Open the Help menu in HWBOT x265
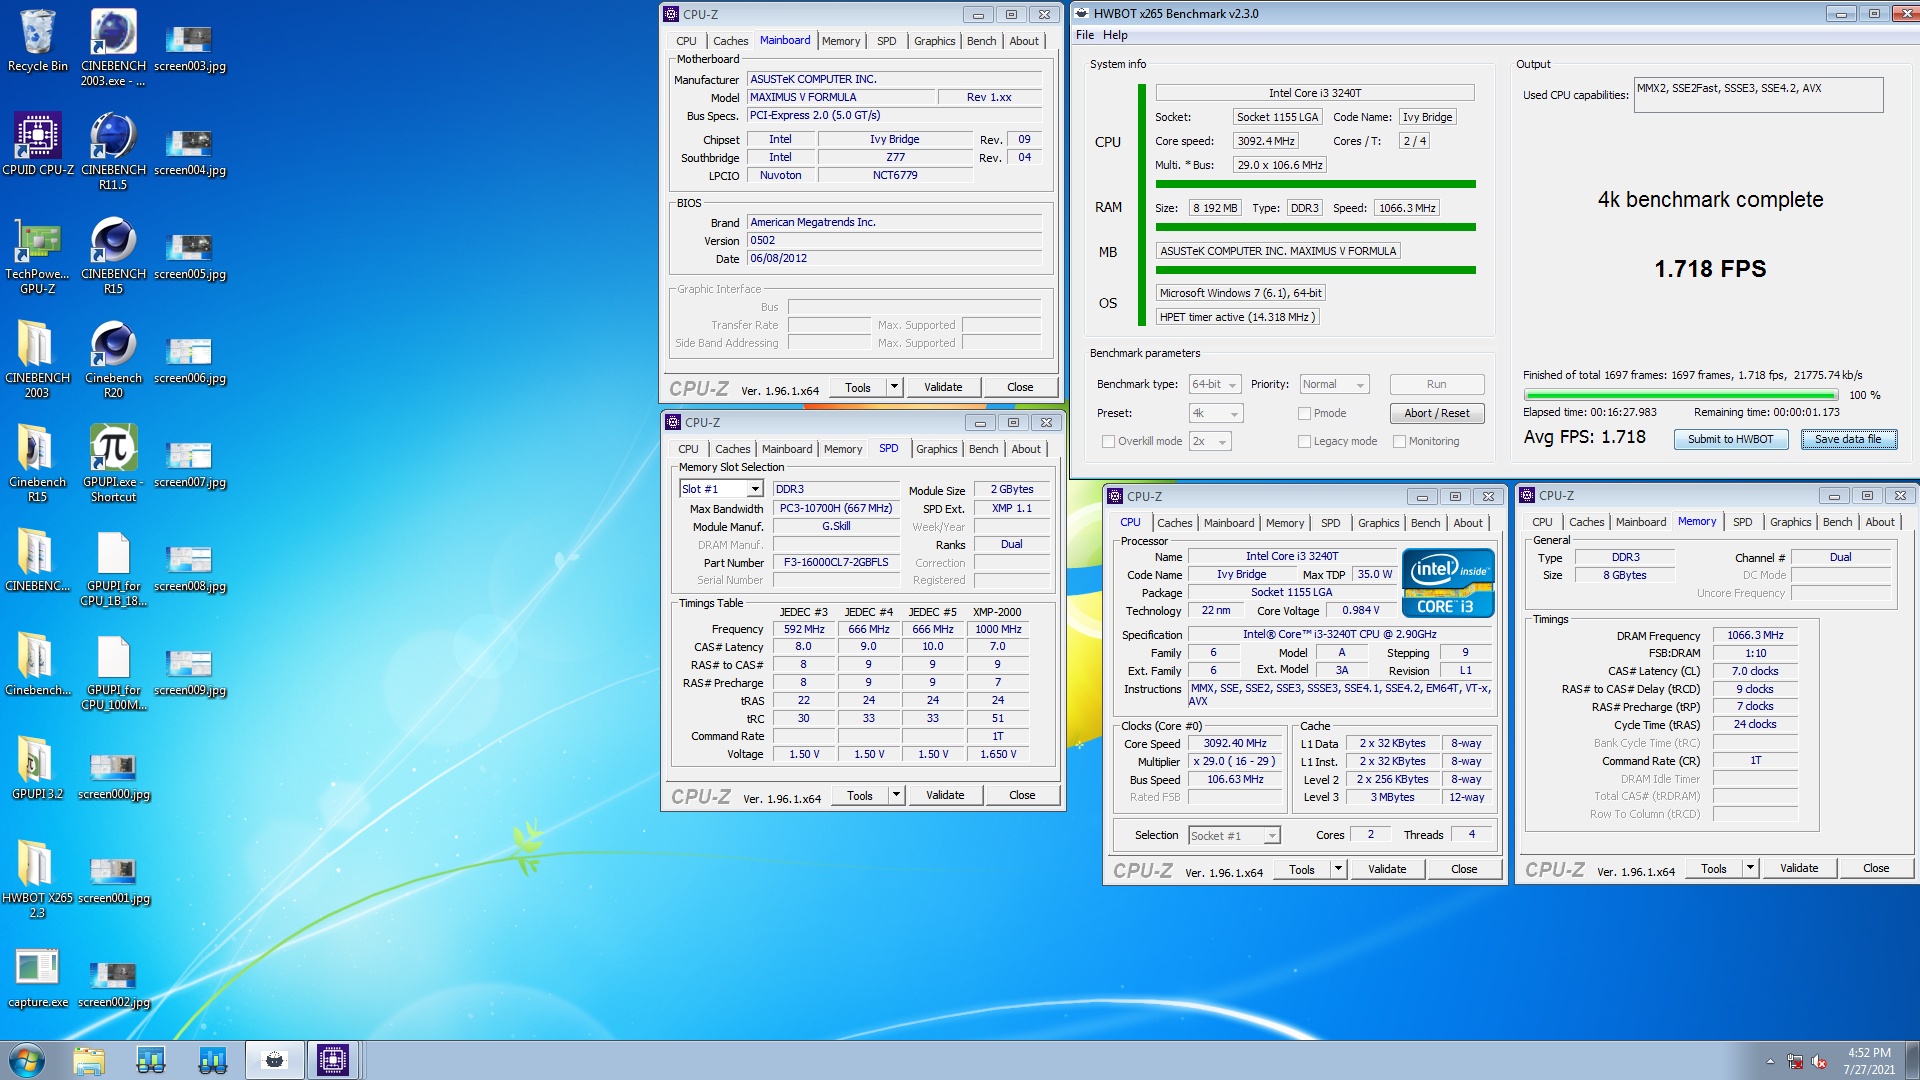1920x1080 pixels. coord(1115,35)
